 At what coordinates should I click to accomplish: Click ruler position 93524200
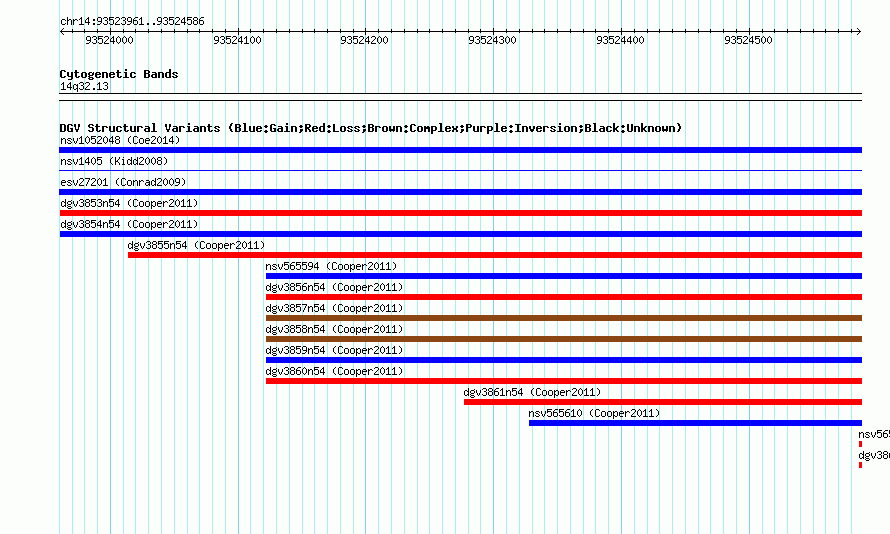(x=364, y=40)
